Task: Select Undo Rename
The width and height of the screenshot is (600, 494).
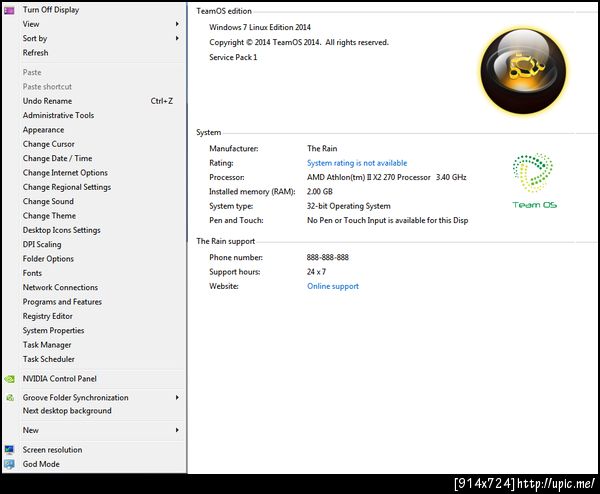Action: tap(47, 101)
